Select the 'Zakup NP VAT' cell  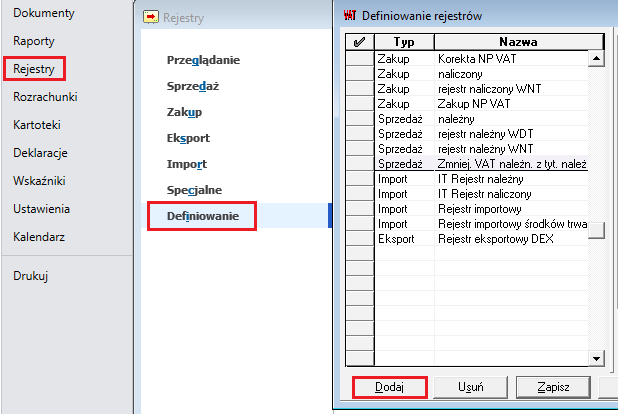tap(511, 103)
